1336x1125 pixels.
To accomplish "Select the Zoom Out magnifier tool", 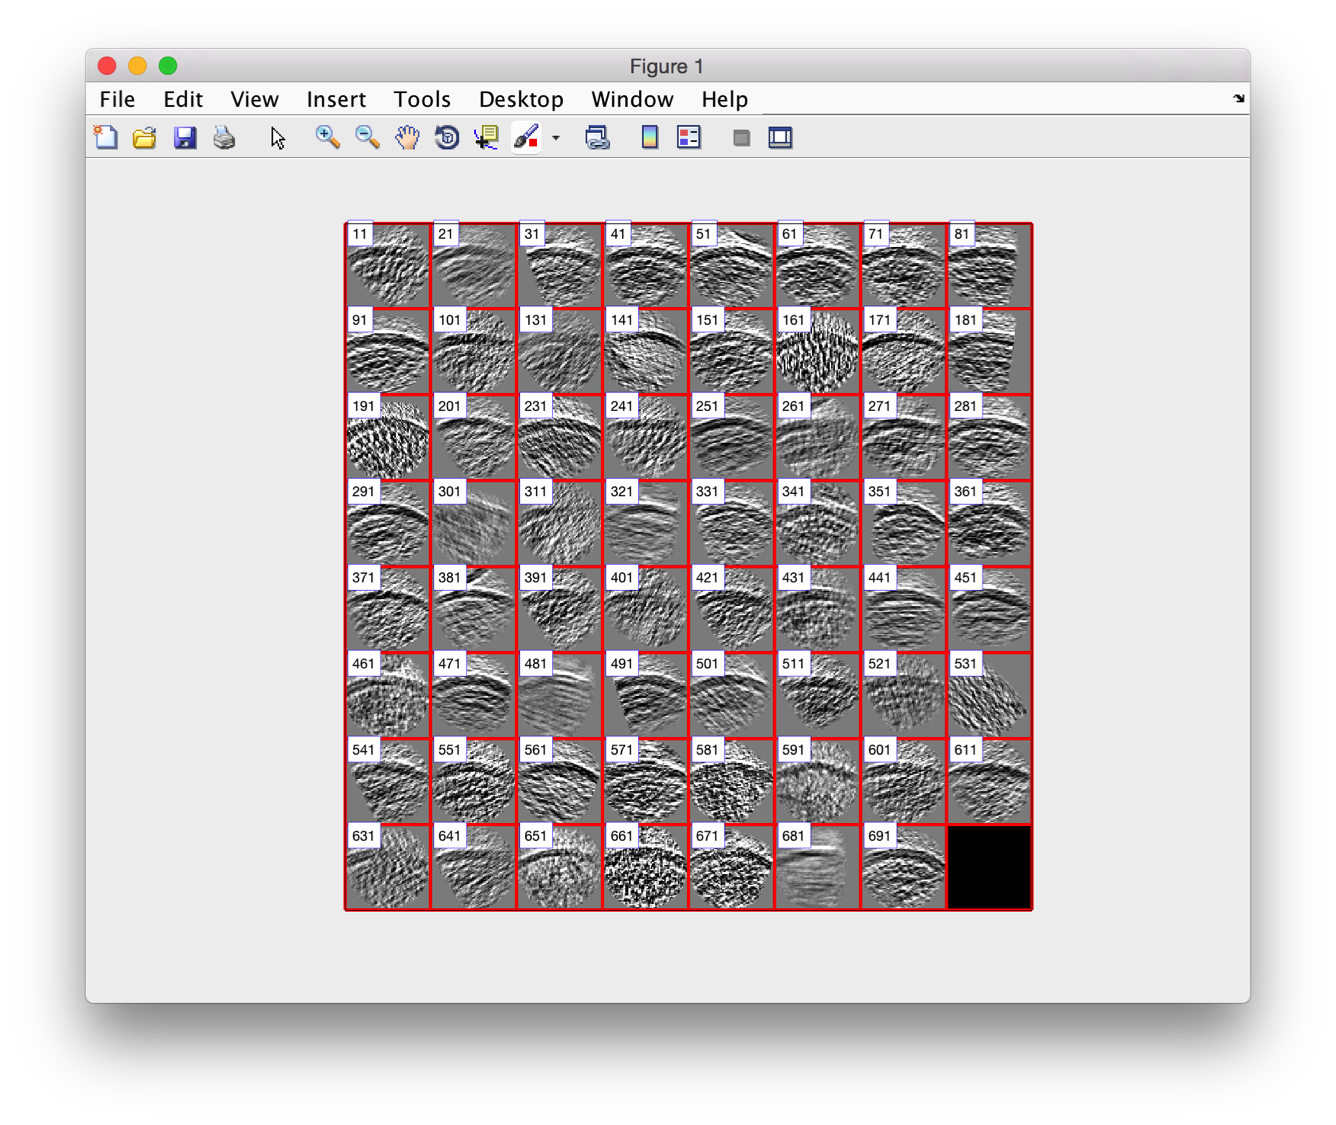I will pos(367,137).
